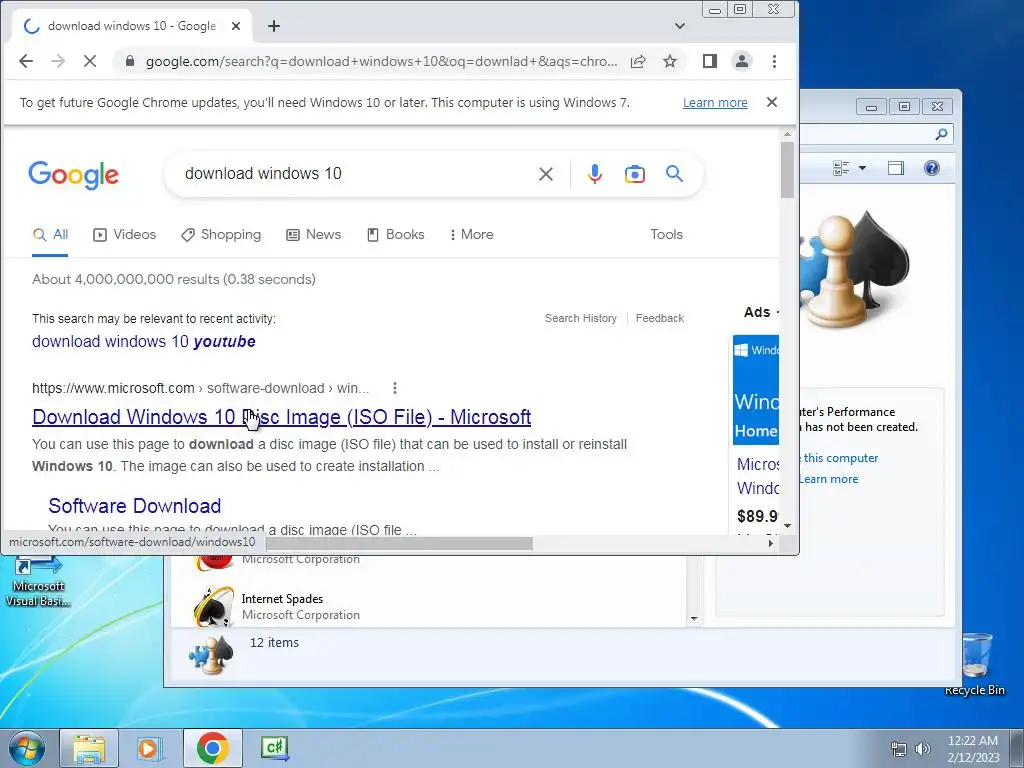
Task: Click the horizontal scrollbar right arrow
Action: tap(771, 543)
